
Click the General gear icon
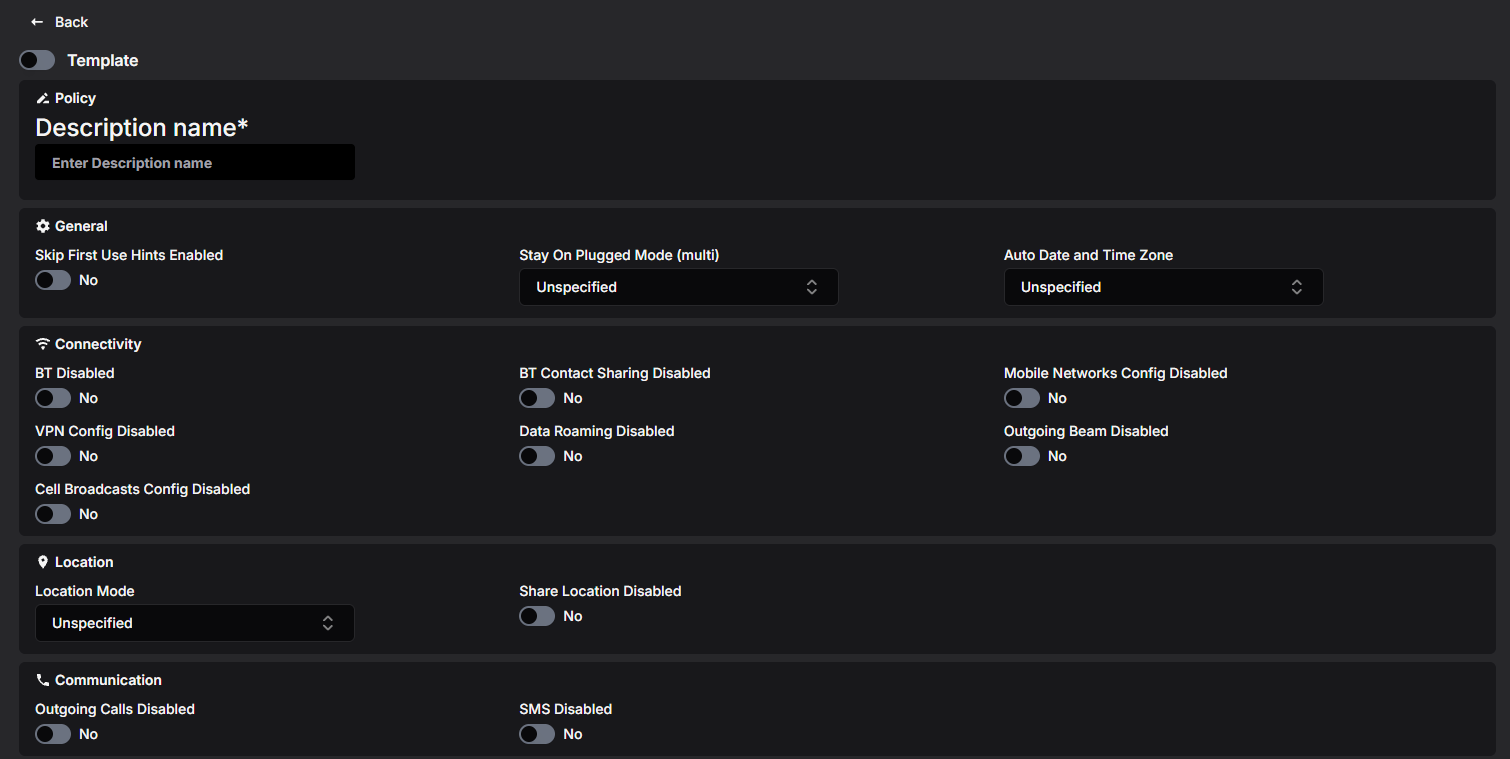pyautogui.click(x=42, y=226)
